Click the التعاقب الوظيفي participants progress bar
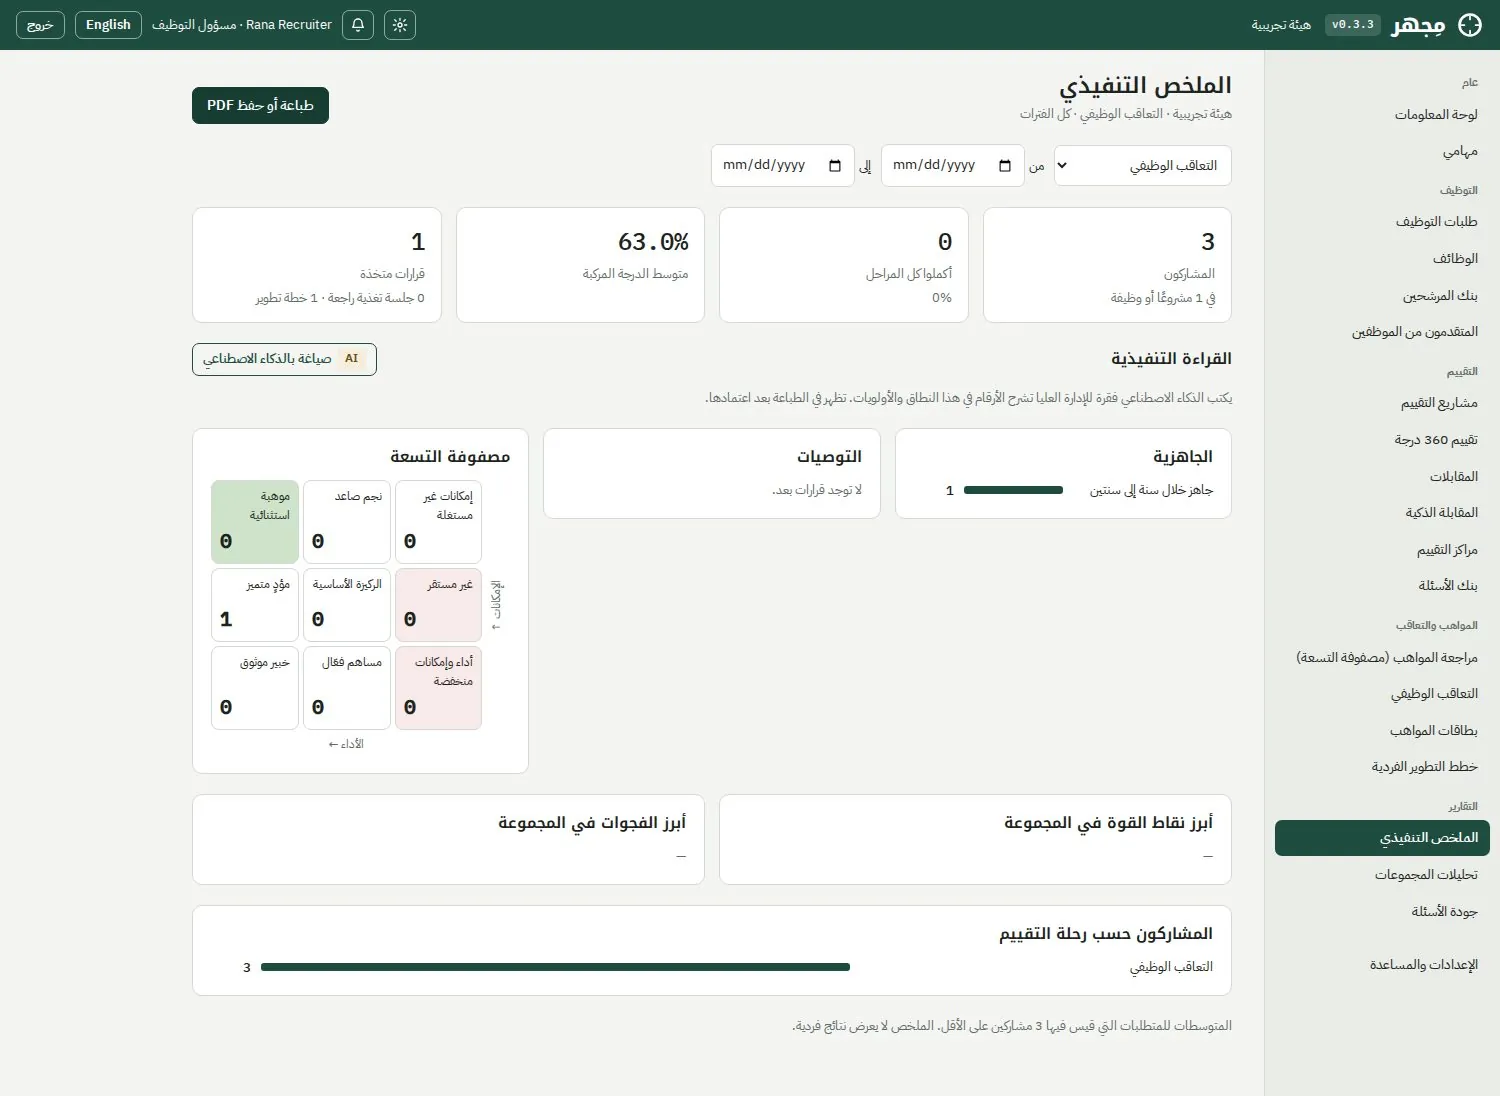This screenshot has width=1500, height=1096. (x=555, y=967)
